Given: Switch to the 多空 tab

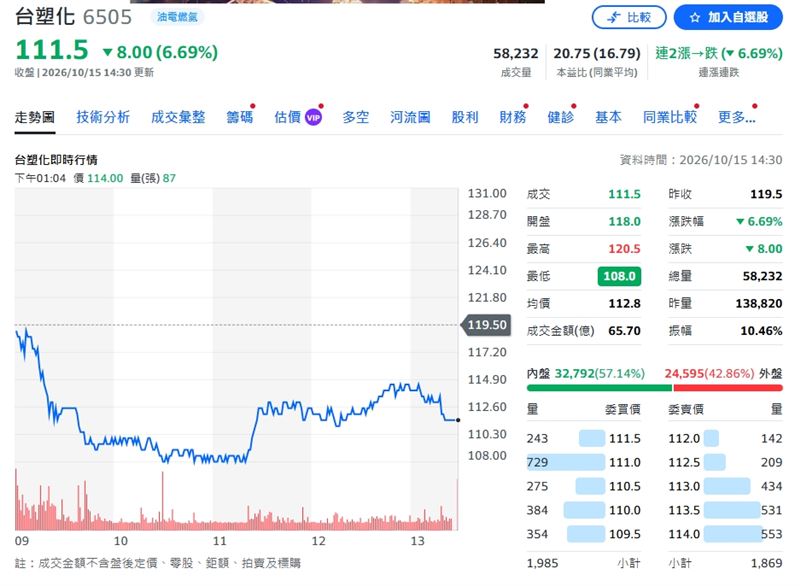Looking at the screenshot, I should click(x=356, y=117).
